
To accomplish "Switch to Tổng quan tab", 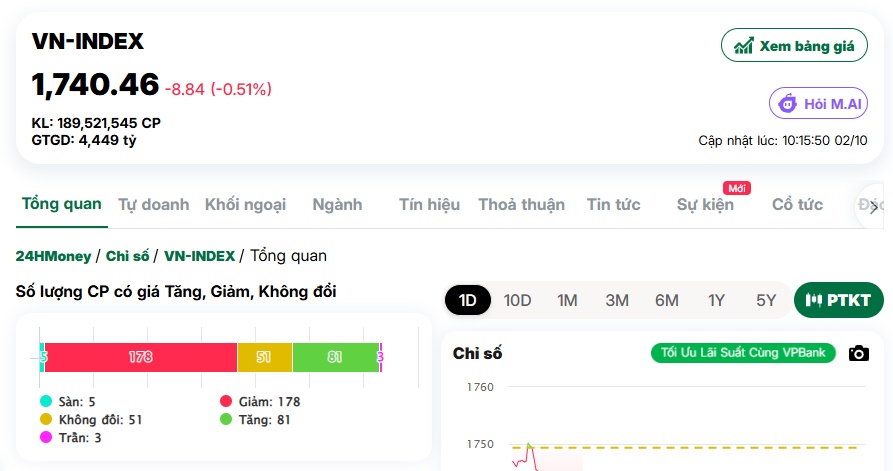I will 62,204.
